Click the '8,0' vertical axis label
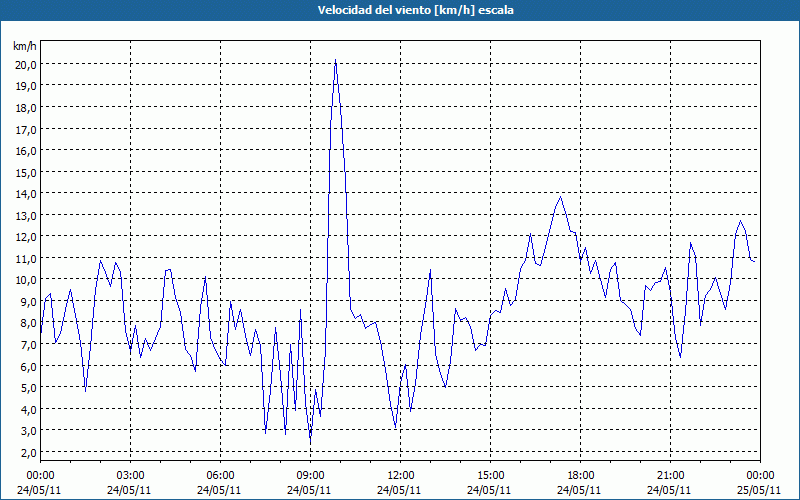This screenshot has height=500, width=800. point(29,323)
